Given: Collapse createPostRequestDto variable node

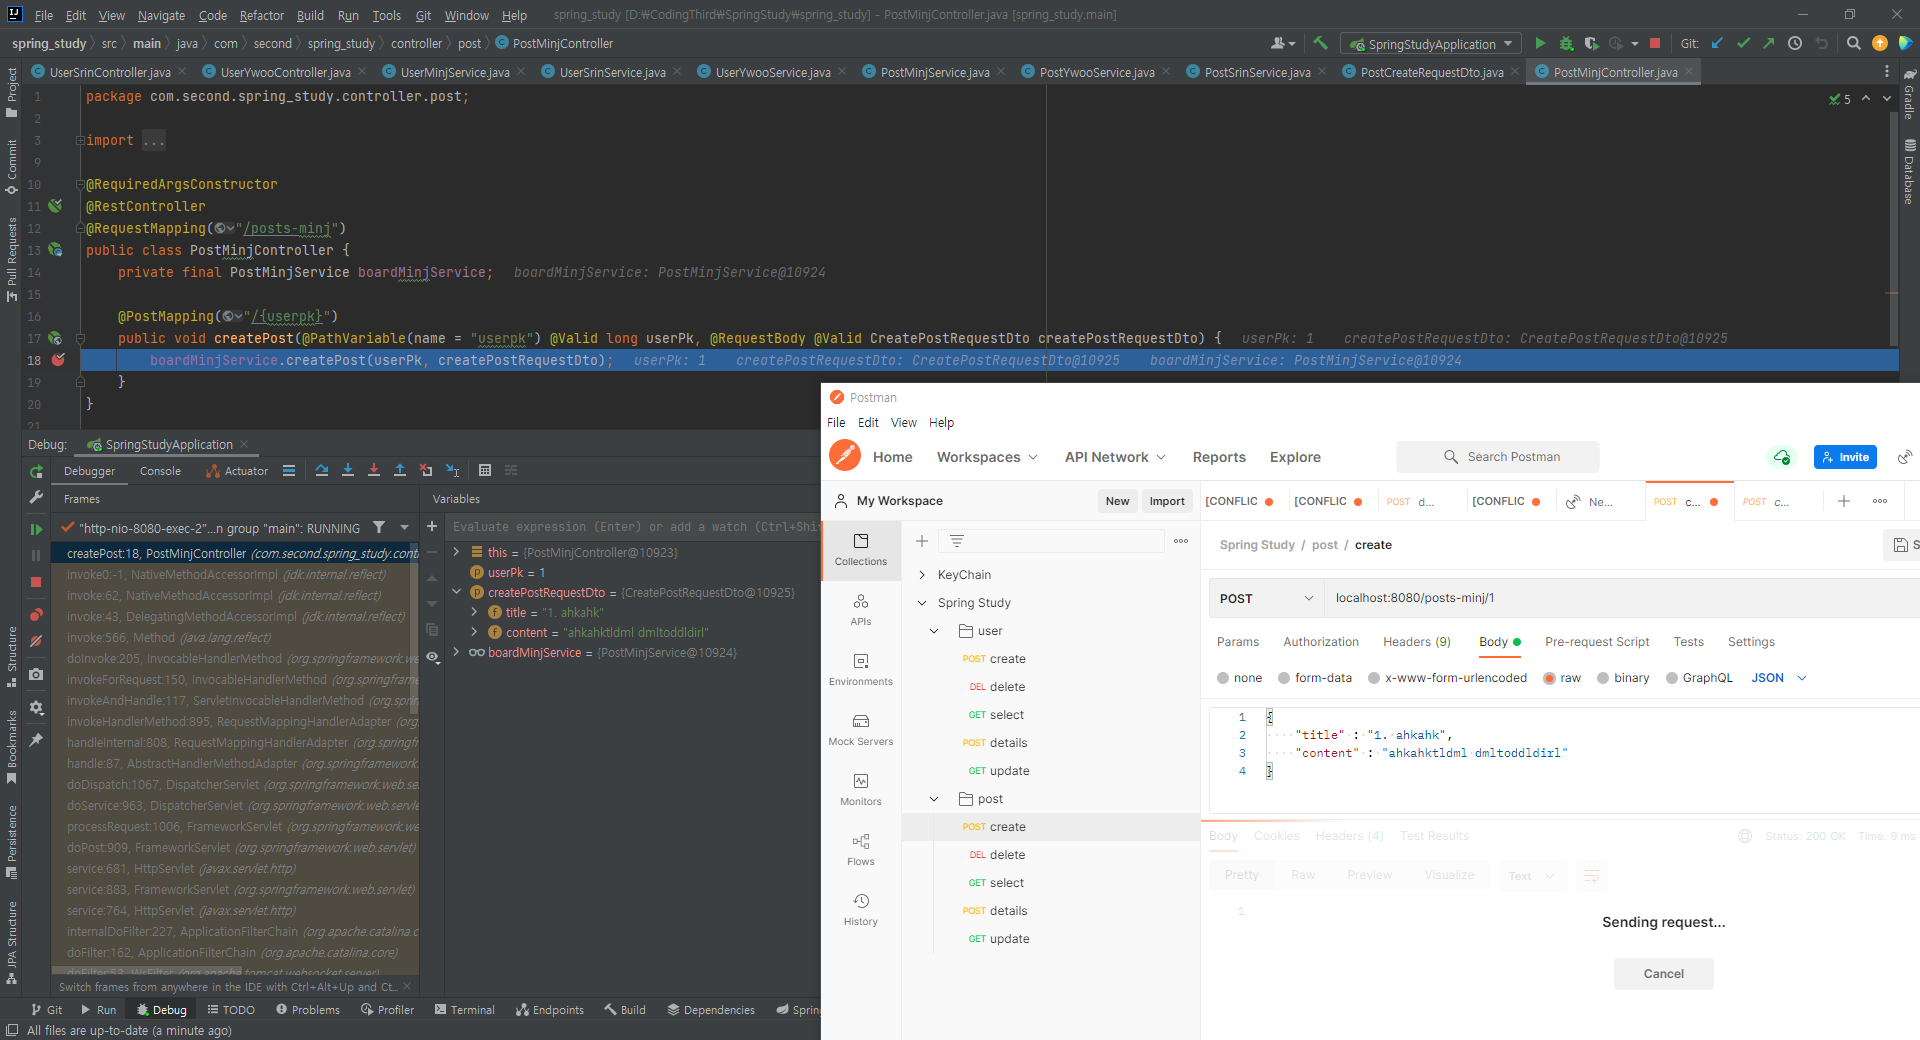Looking at the screenshot, I should 456,592.
